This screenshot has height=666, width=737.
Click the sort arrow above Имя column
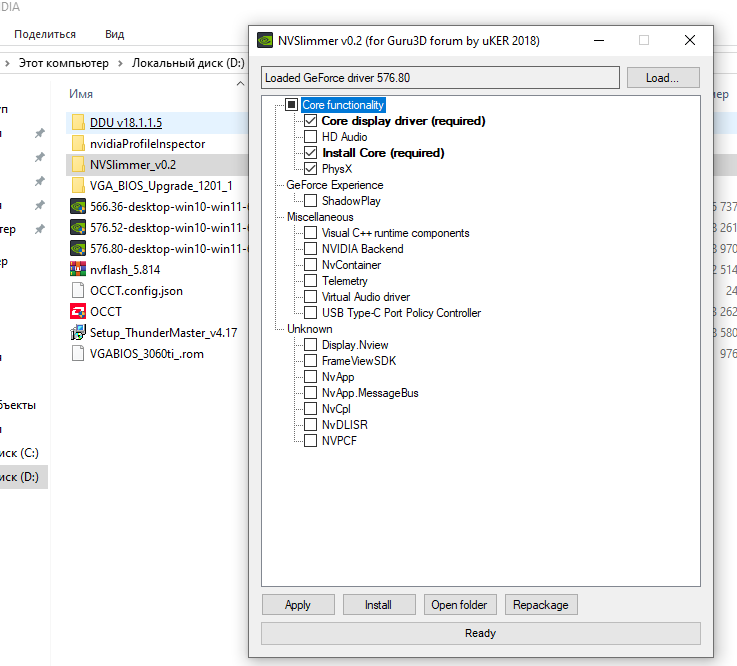click(x=240, y=84)
